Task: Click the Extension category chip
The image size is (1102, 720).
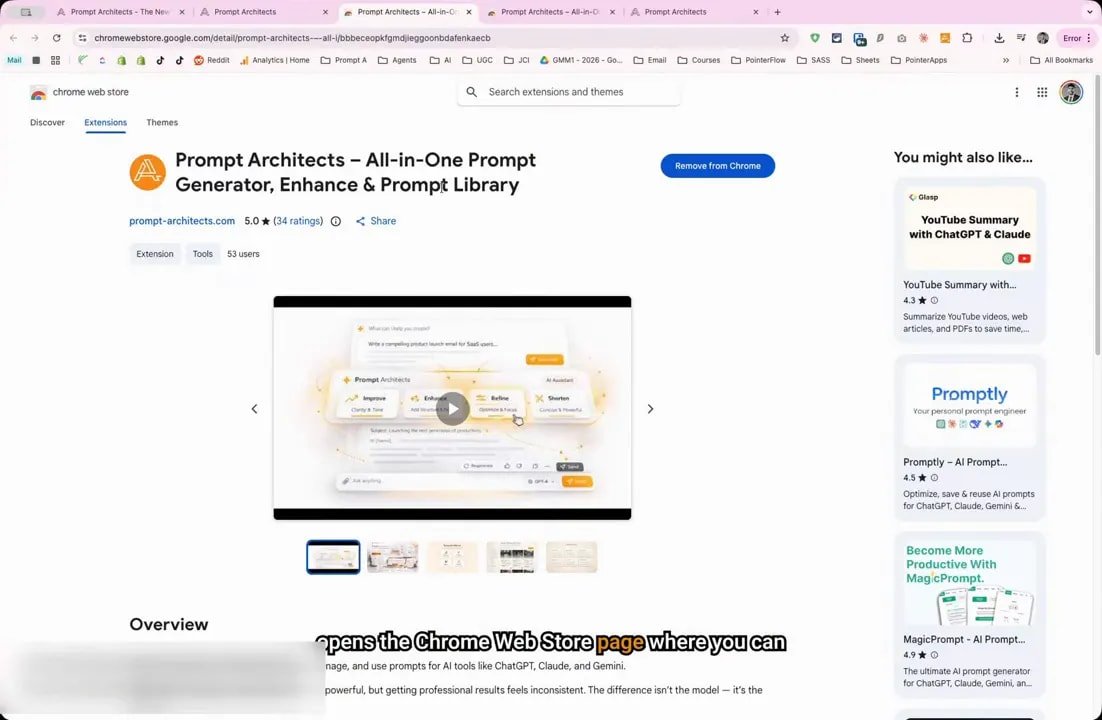Action: pyautogui.click(x=155, y=254)
